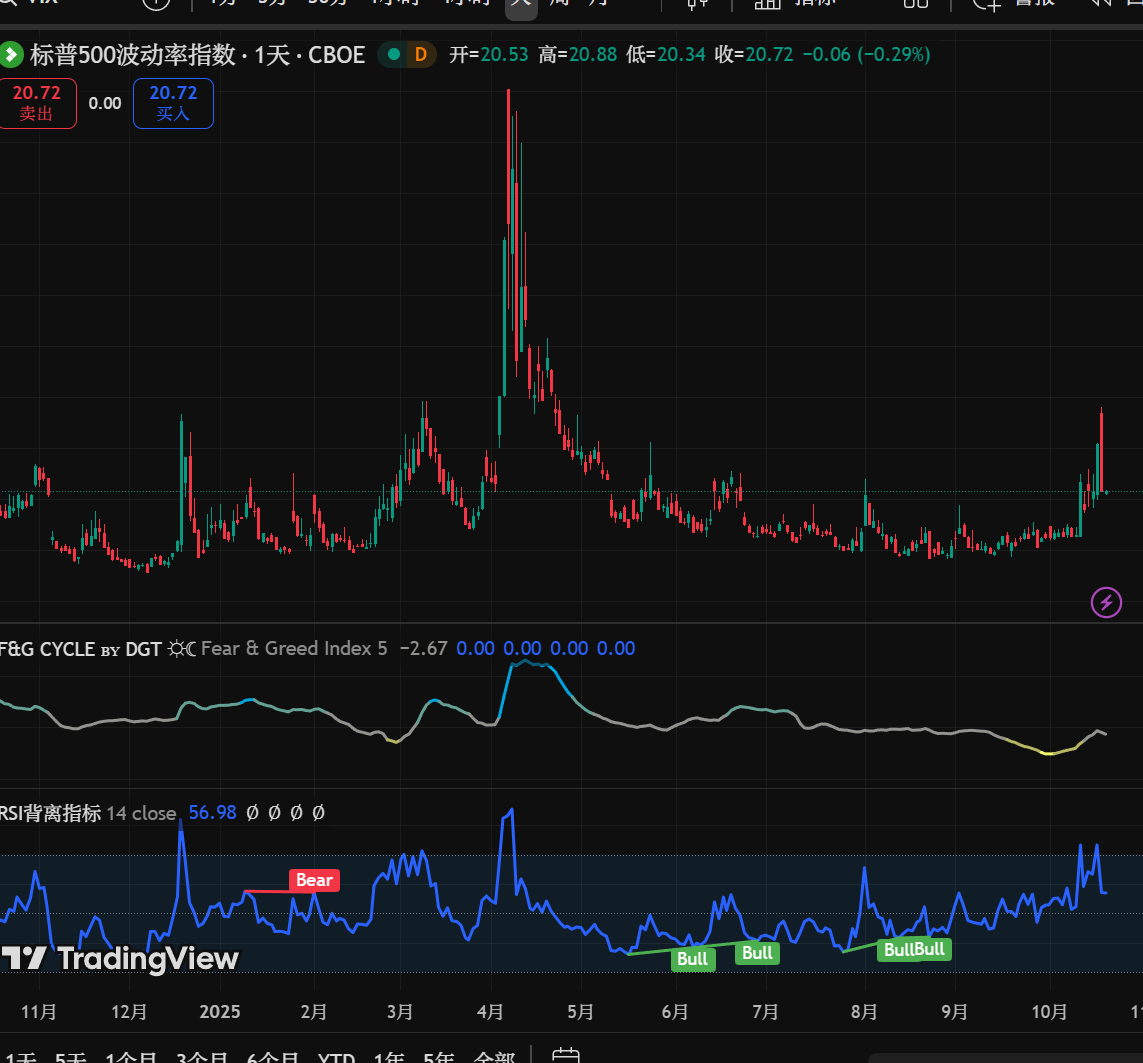Click the 10月 time axis label
Screen dimensions: 1143x1063
pyautogui.click(x=1050, y=1012)
